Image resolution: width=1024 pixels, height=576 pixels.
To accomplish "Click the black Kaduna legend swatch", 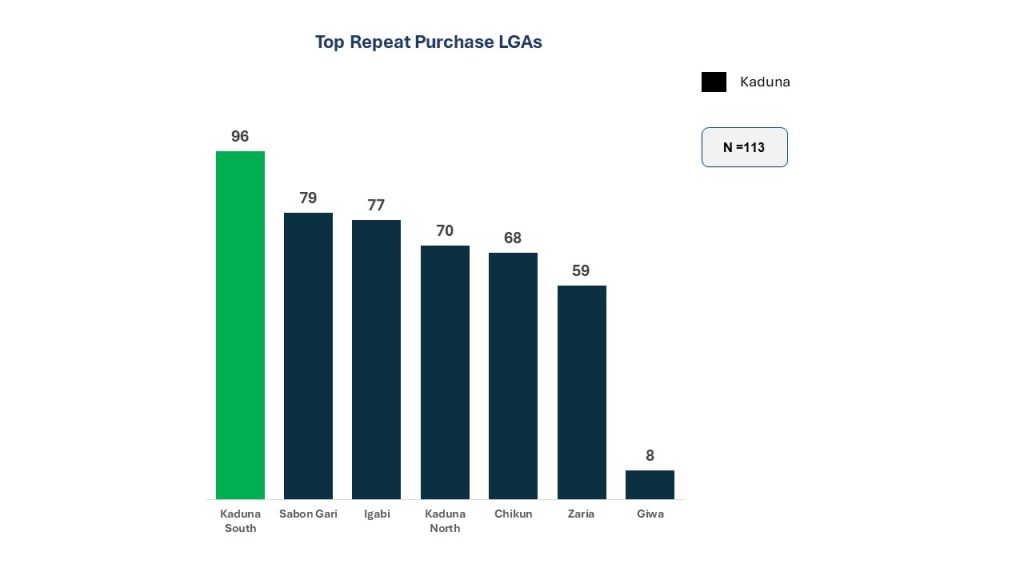I will click(714, 82).
